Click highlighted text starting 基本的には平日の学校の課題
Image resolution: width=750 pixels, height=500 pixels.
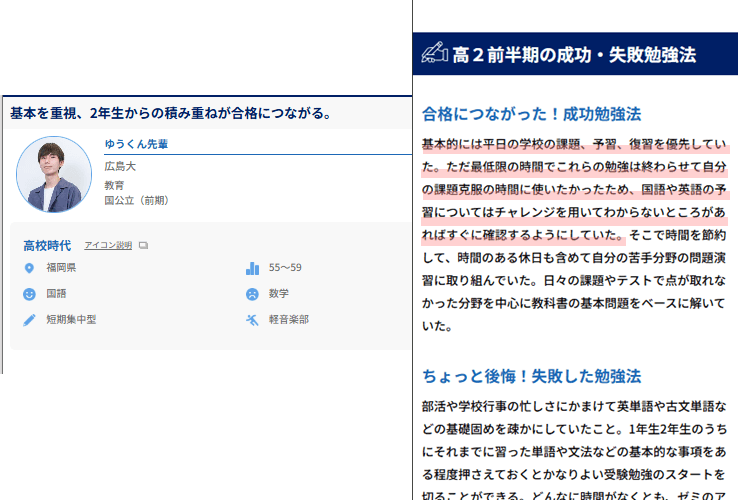click(574, 189)
